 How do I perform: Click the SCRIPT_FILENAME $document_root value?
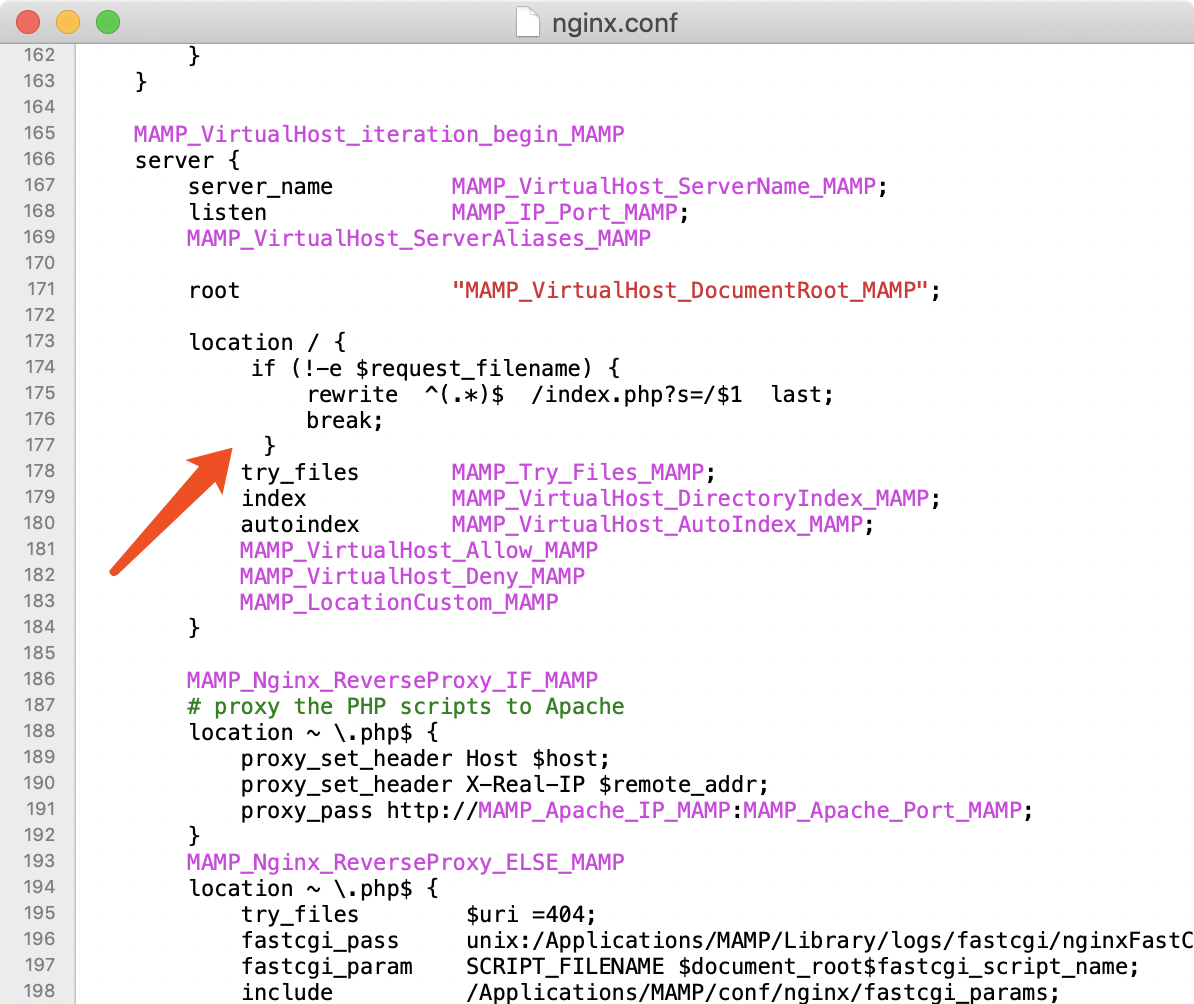pos(803,967)
